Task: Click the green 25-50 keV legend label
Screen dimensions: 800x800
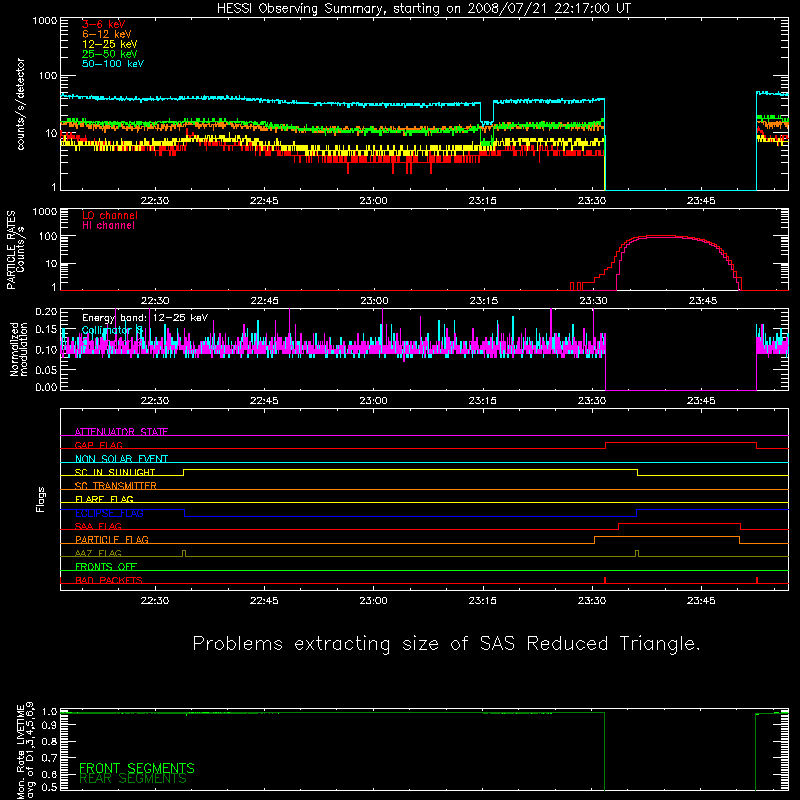Action: (109, 54)
